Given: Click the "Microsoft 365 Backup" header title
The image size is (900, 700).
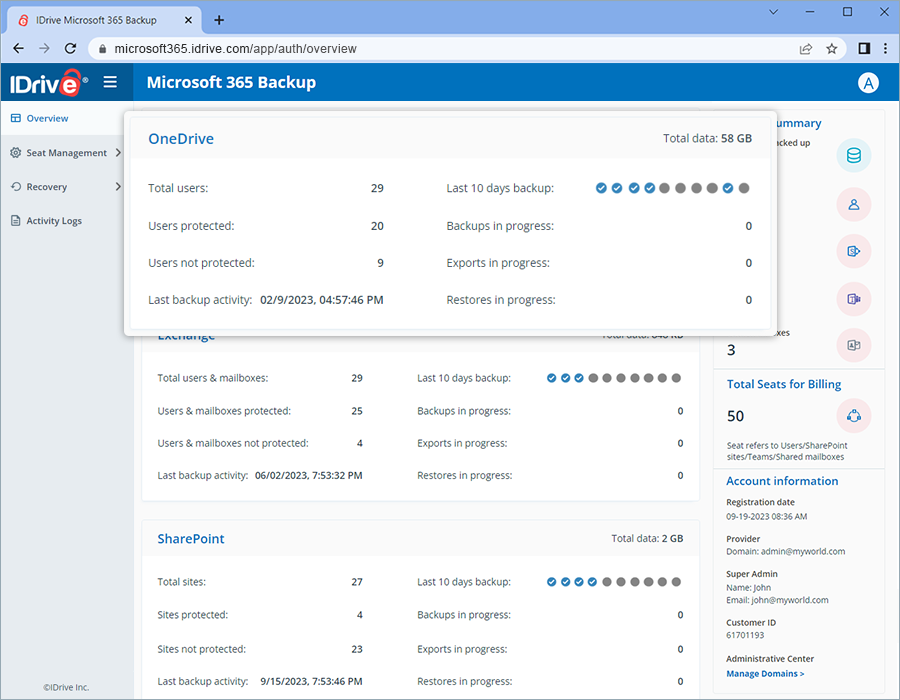Looking at the screenshot, I should [231, 83].
